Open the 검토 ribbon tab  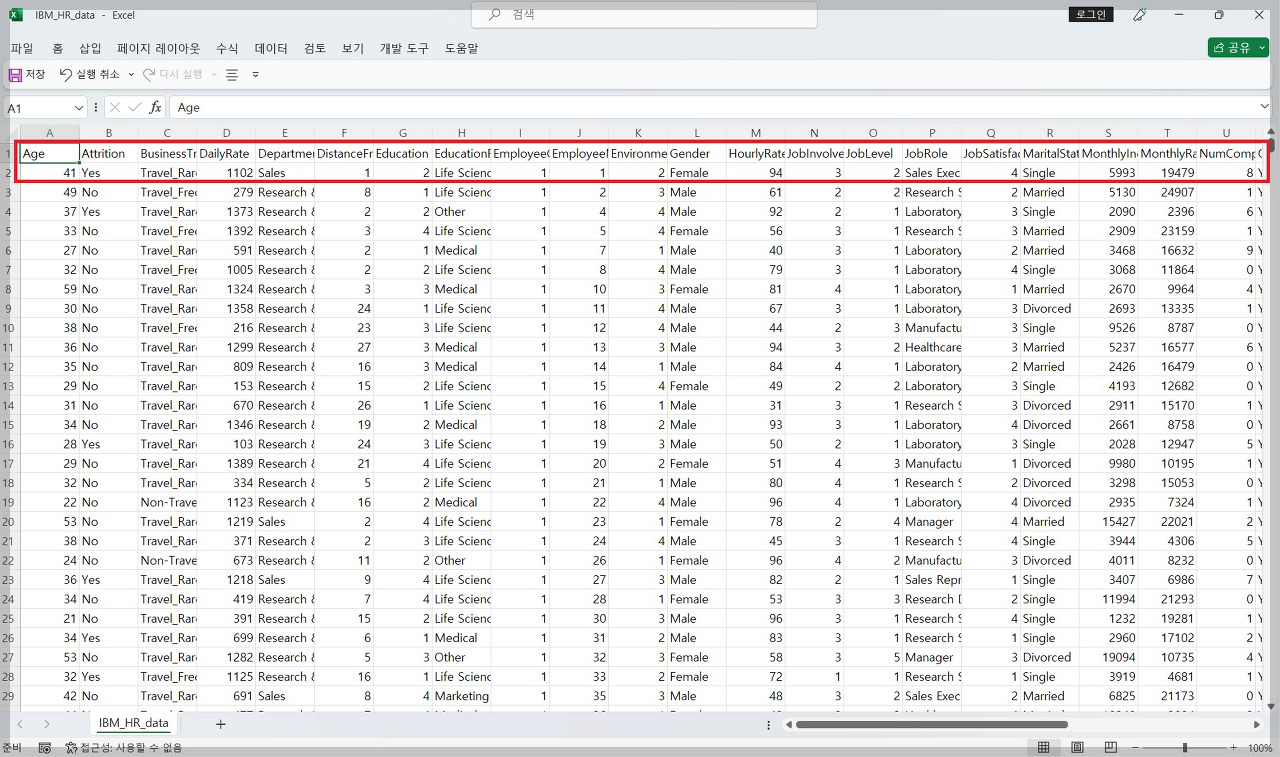pos(315,48)
